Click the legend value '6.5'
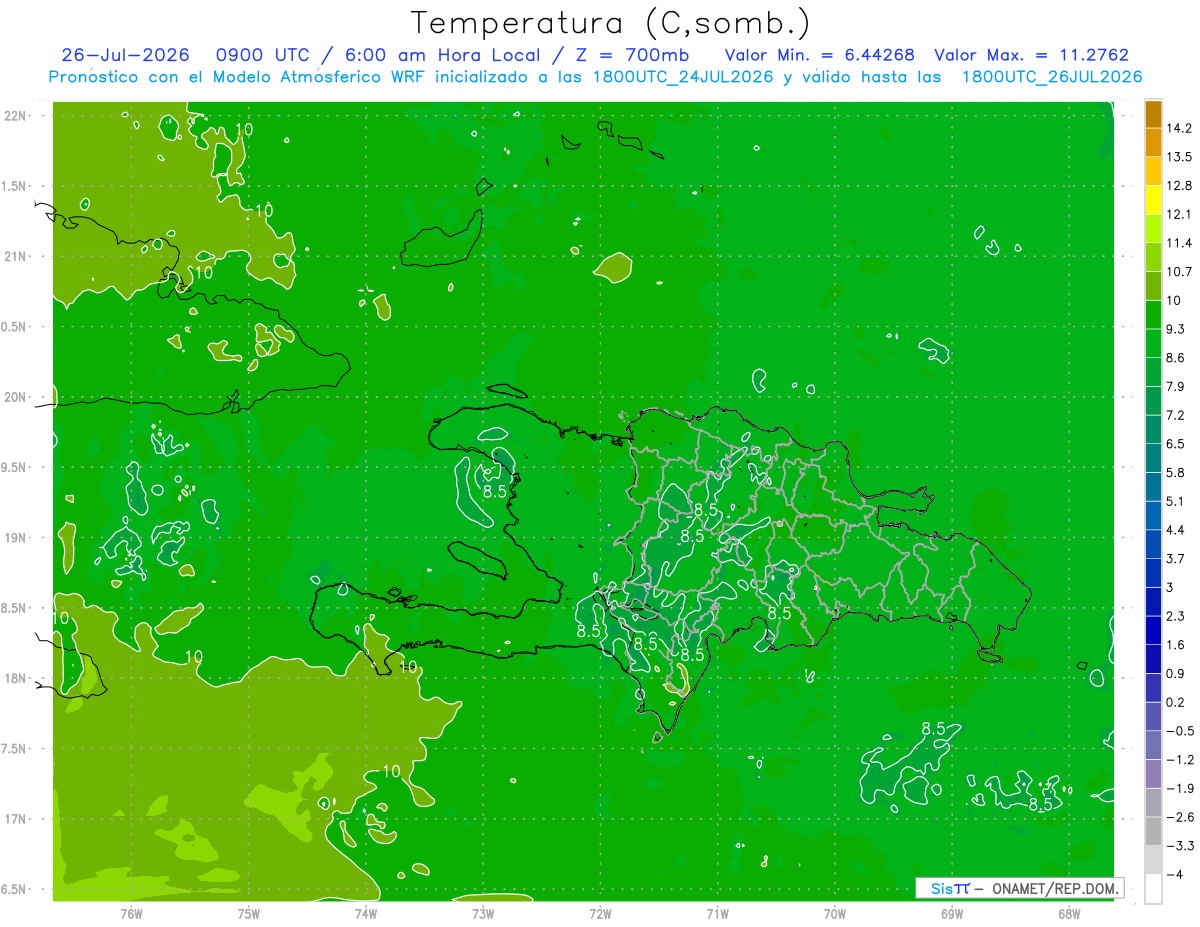1200x927 pixels. (1176, 444)
